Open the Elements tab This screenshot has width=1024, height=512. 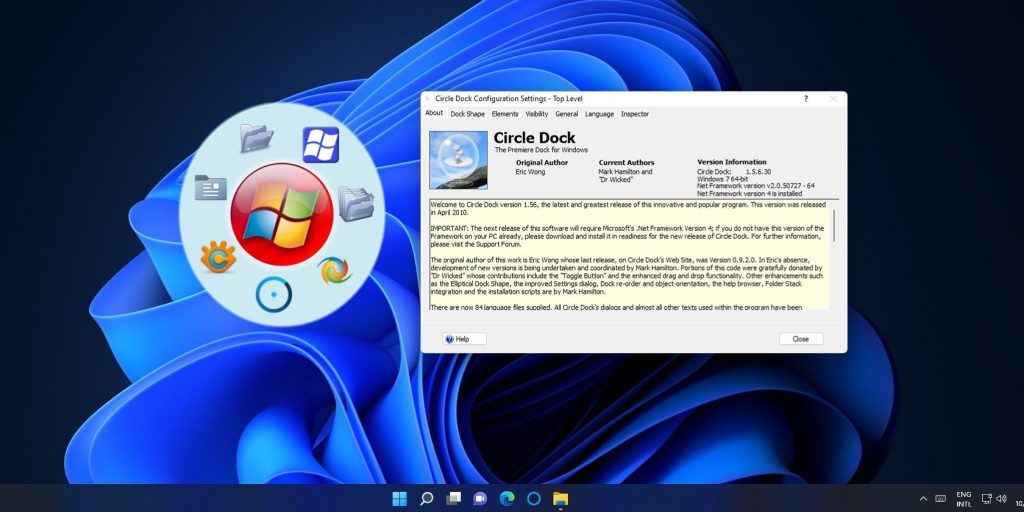[505, 114]
